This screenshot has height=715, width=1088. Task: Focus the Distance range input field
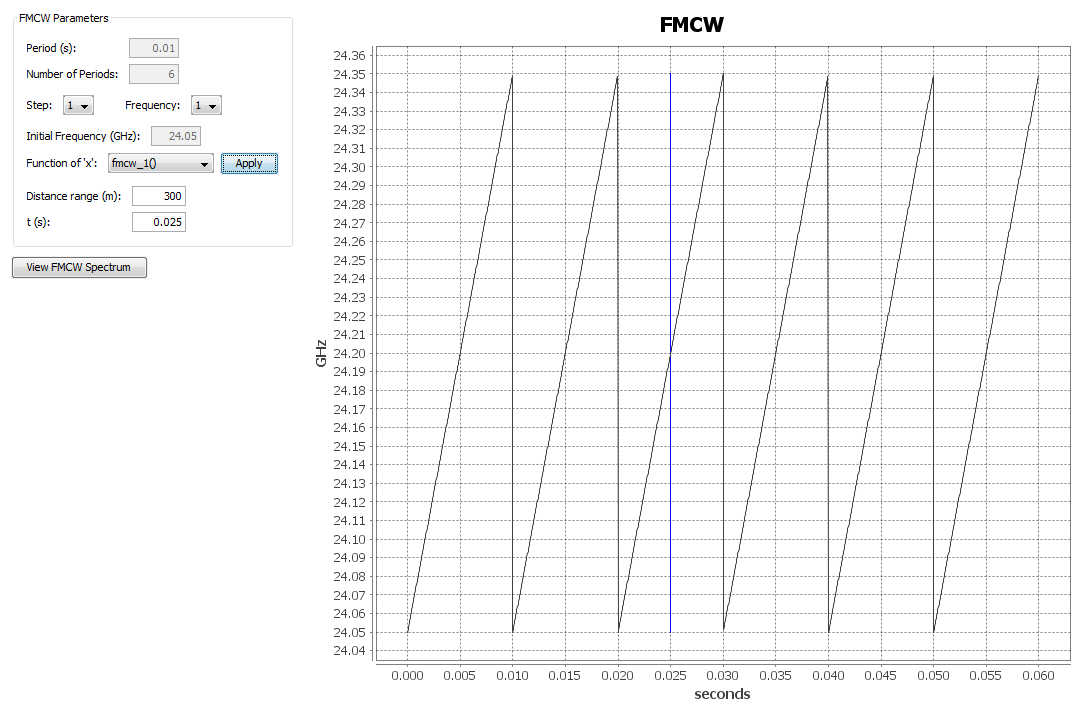(158, 196)
